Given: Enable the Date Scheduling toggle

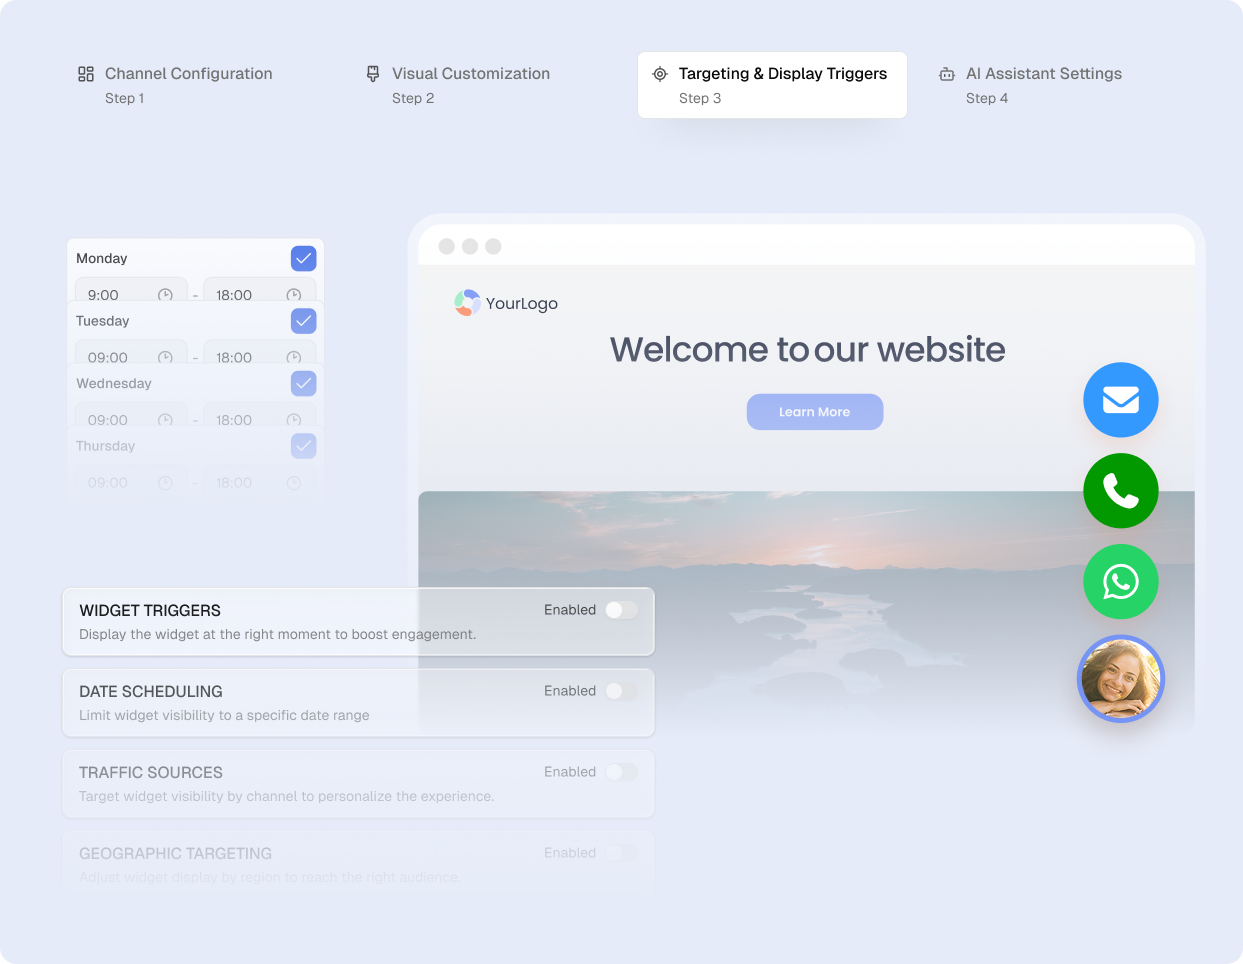Looking at the screenshot, I should click(x=620, y=691).
